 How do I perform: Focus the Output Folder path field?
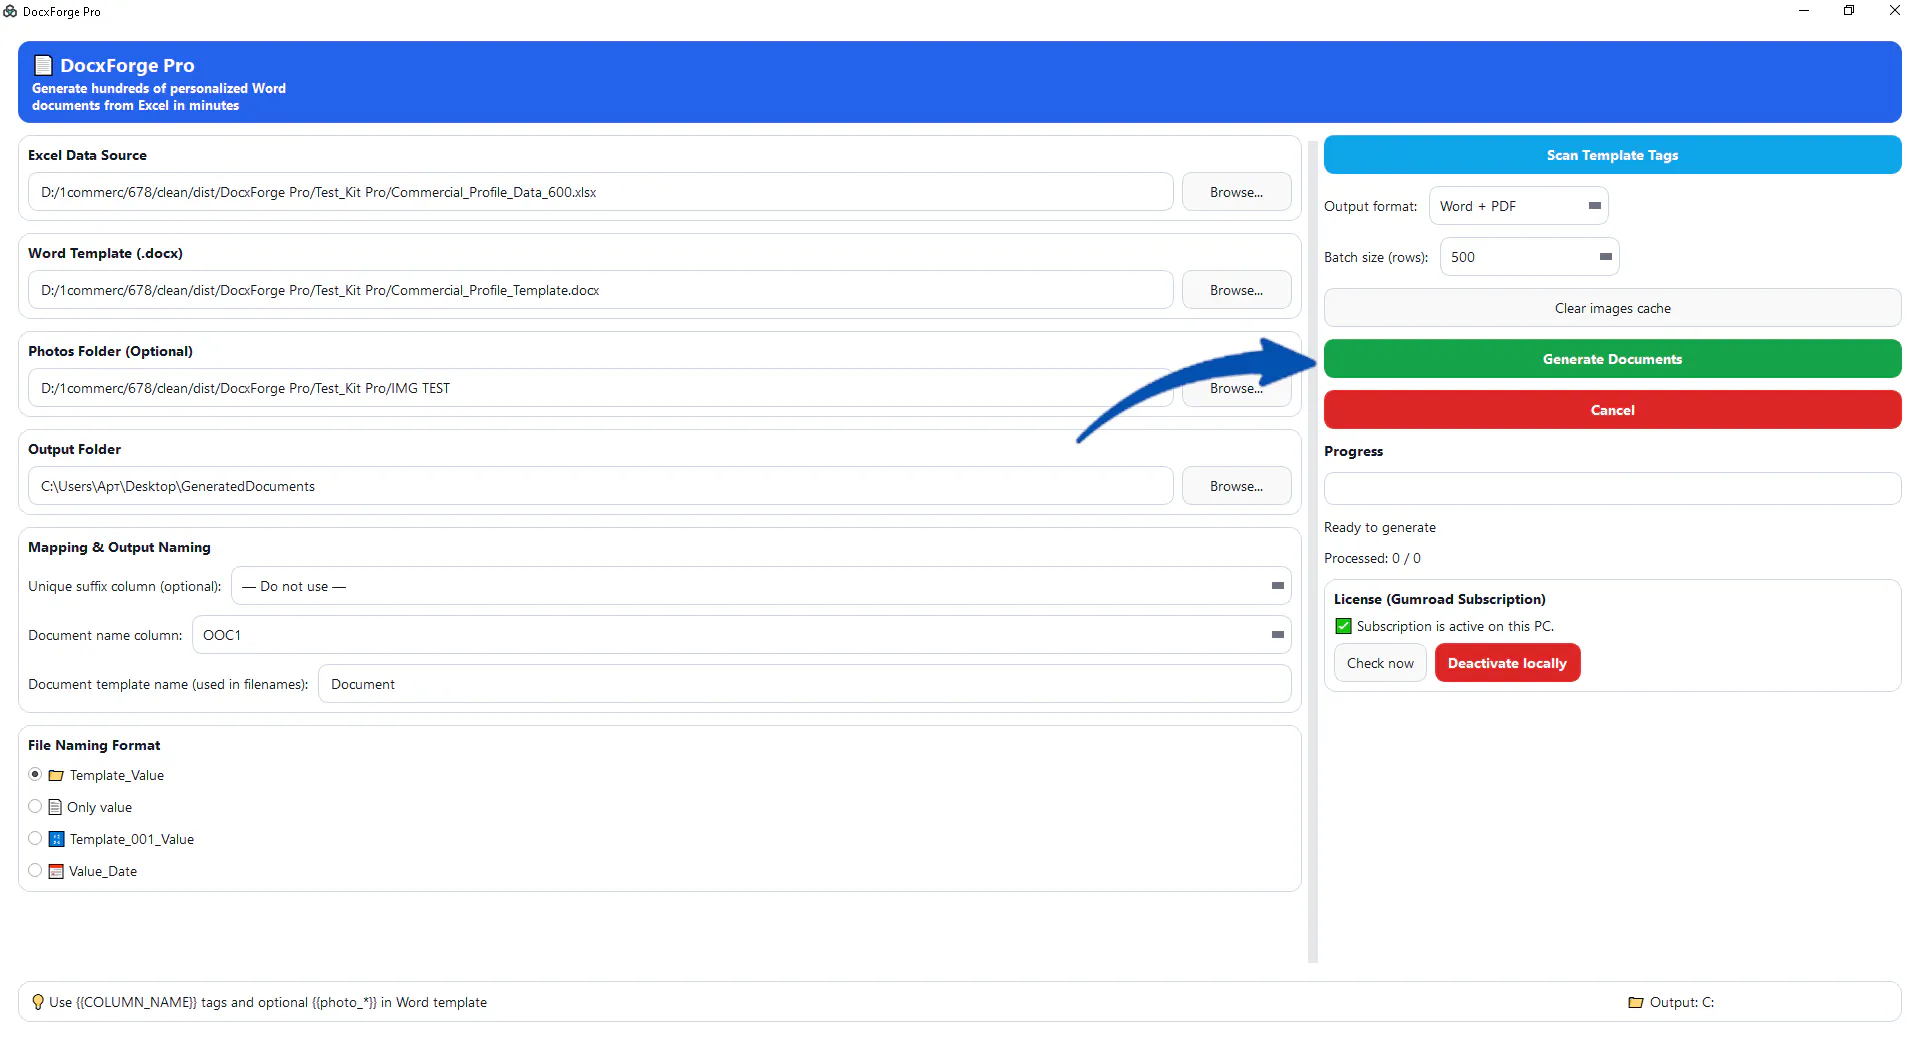pyautogui.click(x=600, y=486)
